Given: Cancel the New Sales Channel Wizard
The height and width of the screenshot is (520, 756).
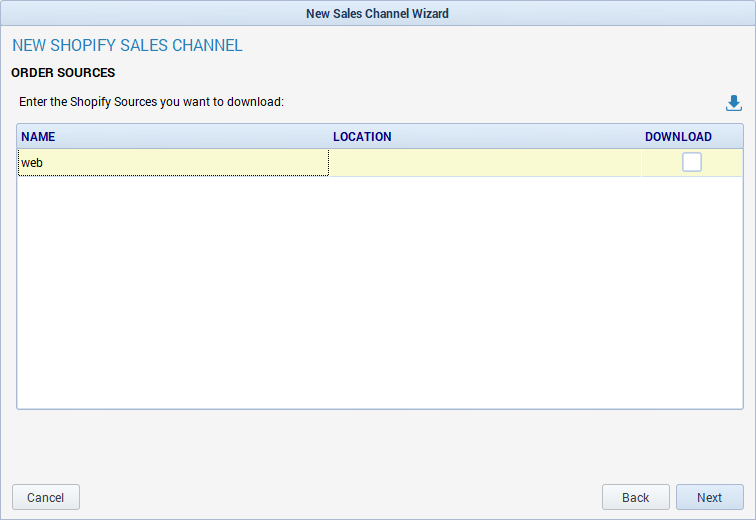Looking at the screenshot, I should (46, 497).
